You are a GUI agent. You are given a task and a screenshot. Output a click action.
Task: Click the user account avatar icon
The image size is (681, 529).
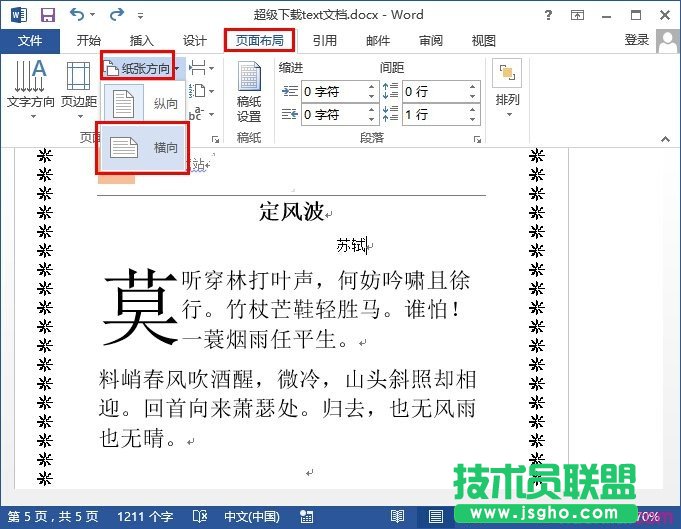[667, 41]
